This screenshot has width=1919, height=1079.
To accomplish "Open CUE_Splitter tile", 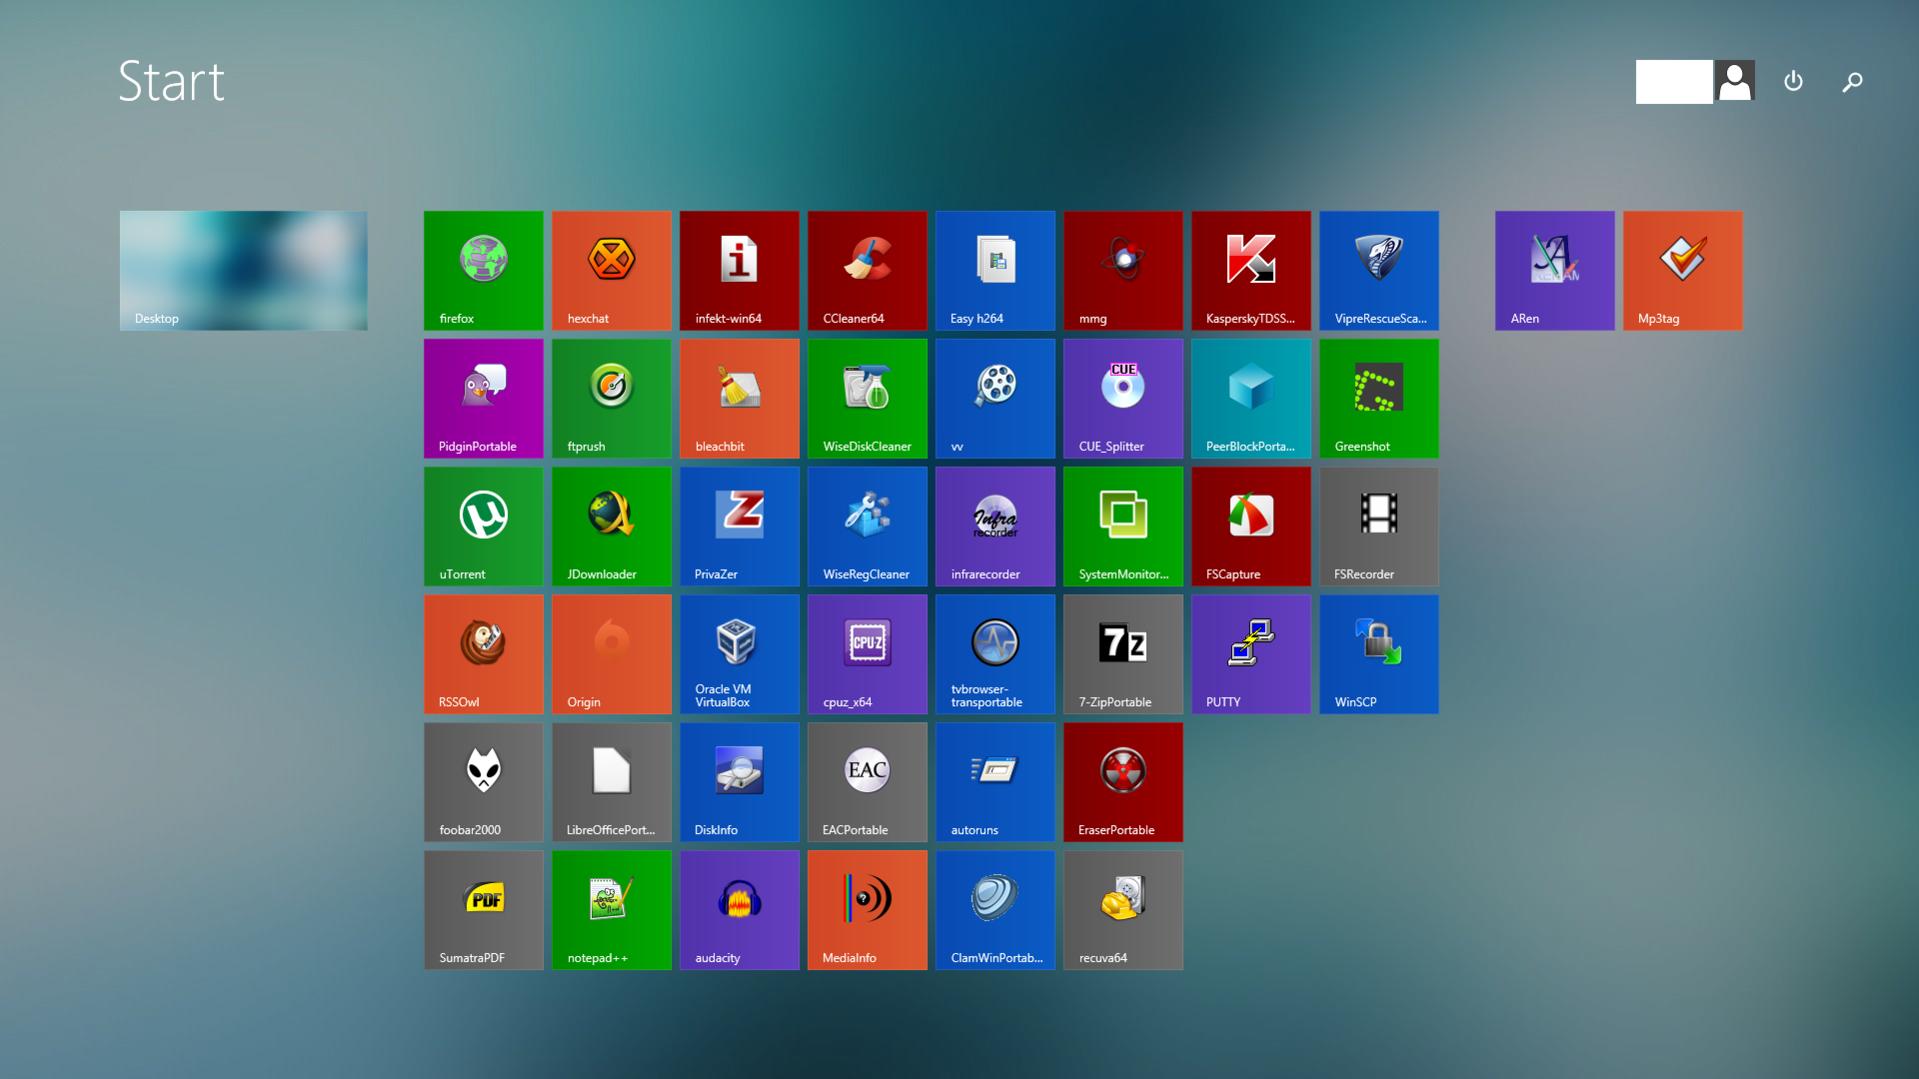I will point(1123,398).
